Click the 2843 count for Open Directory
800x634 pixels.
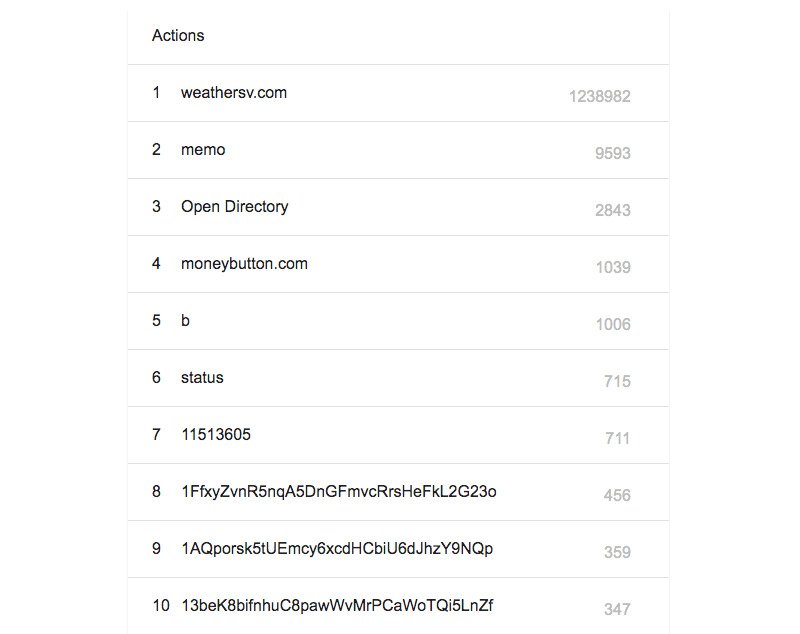pos(612,211)
